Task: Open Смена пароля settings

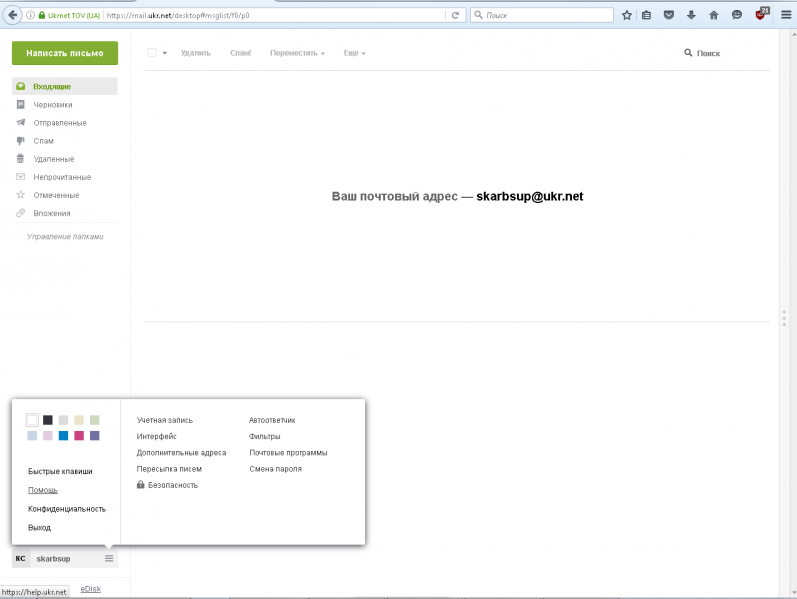Action: [x=275, y=468]
